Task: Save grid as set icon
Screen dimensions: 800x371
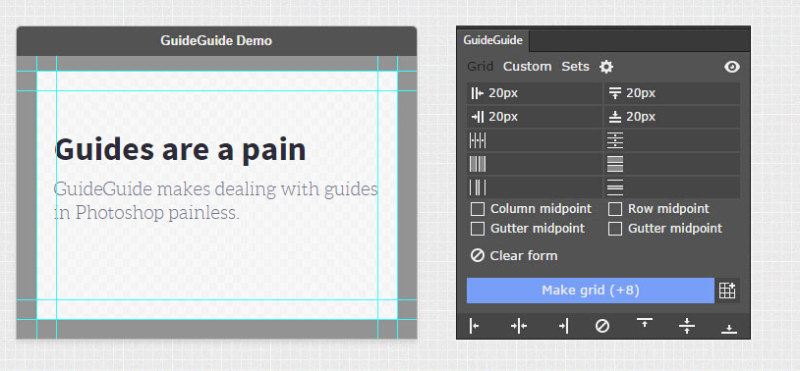Action: 727,290
